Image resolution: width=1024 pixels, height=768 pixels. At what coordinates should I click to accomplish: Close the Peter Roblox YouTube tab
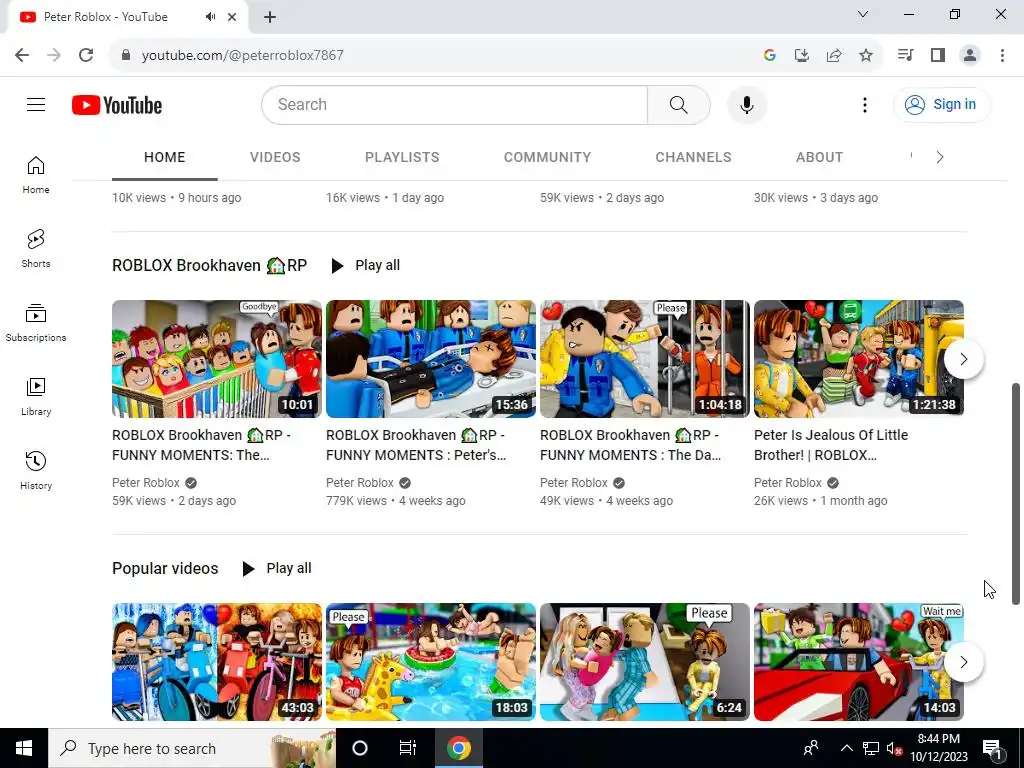coord(232,17)
